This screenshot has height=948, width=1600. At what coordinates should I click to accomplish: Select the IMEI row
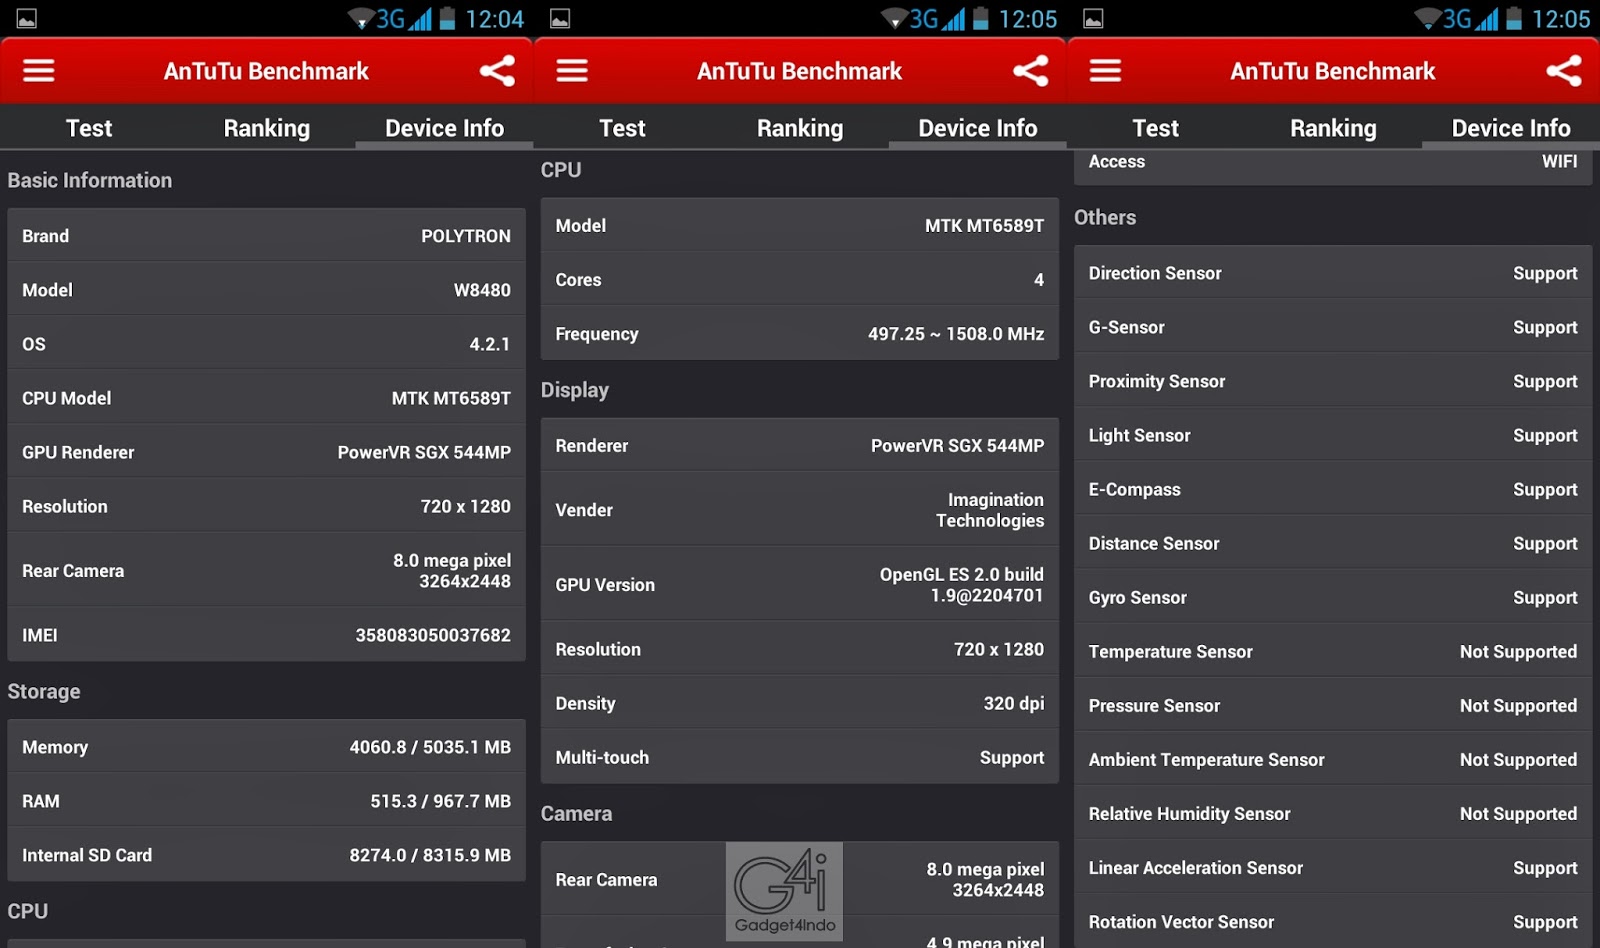coord(266,635)
